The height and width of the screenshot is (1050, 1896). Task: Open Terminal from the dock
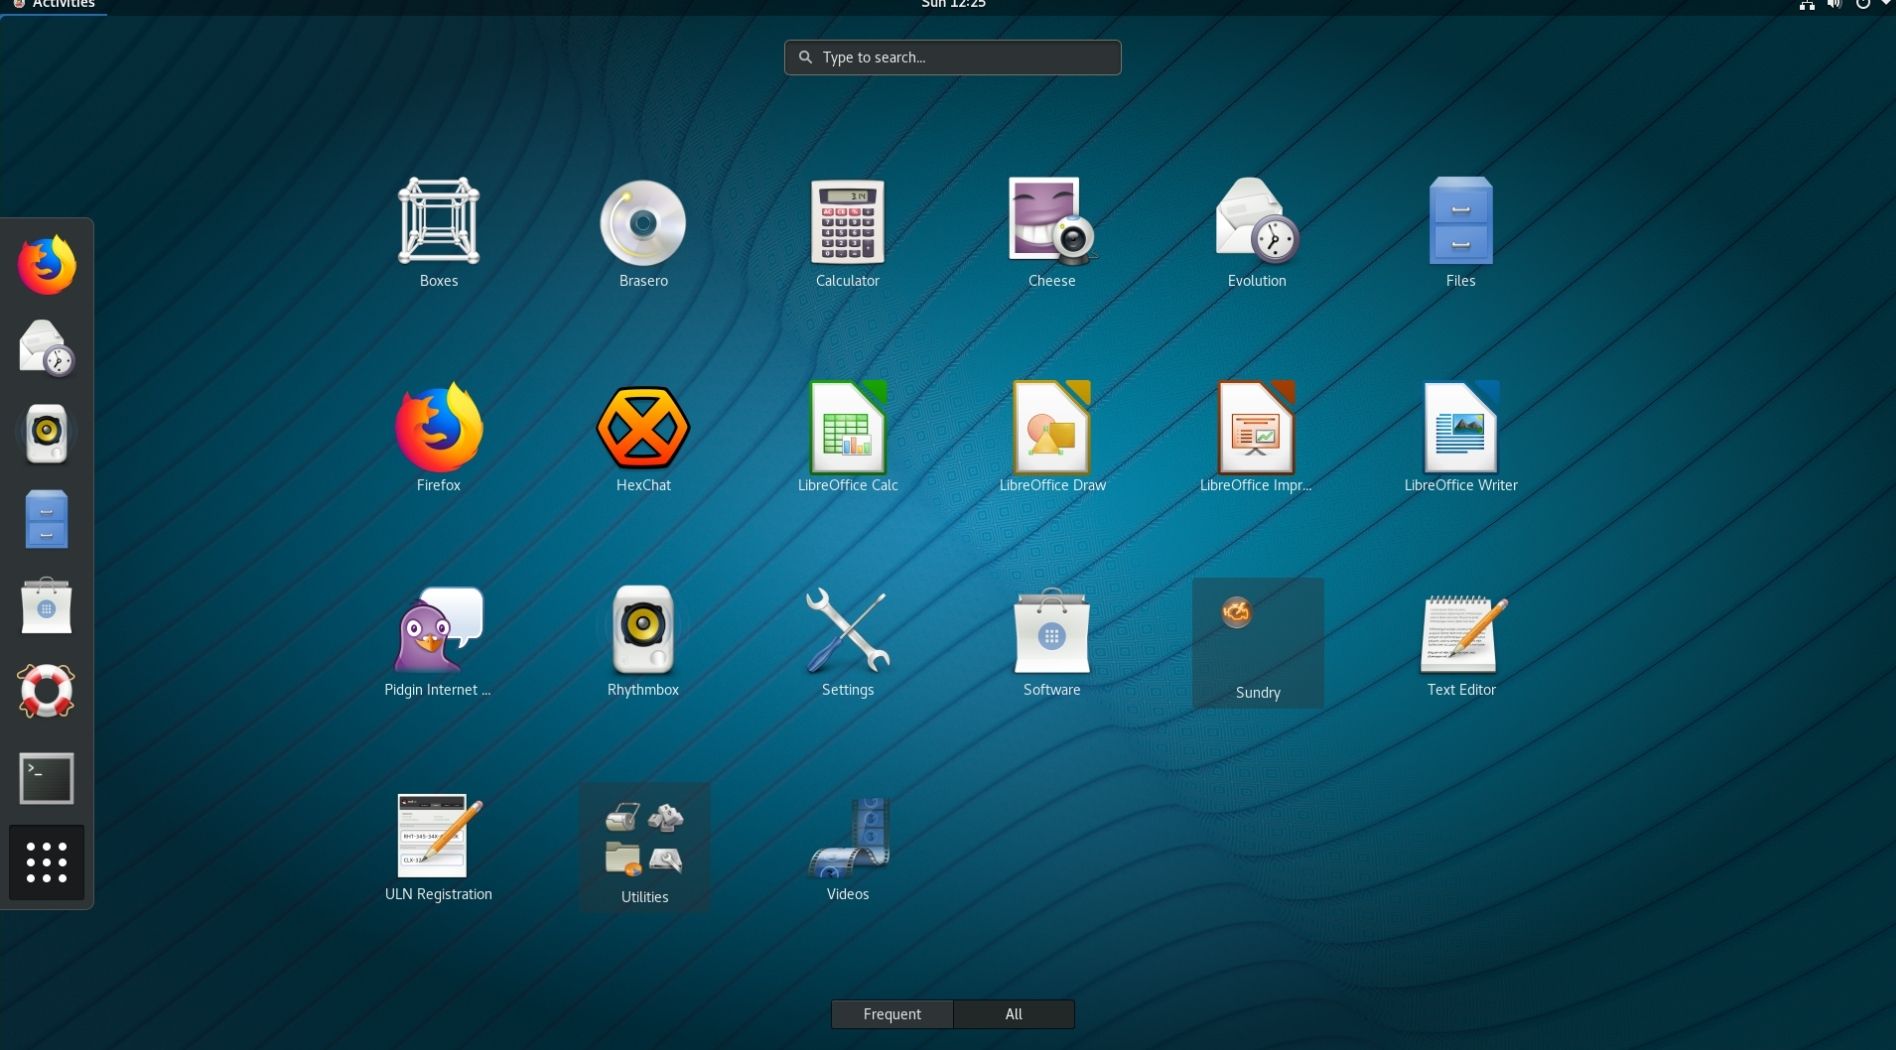[46, 778]
